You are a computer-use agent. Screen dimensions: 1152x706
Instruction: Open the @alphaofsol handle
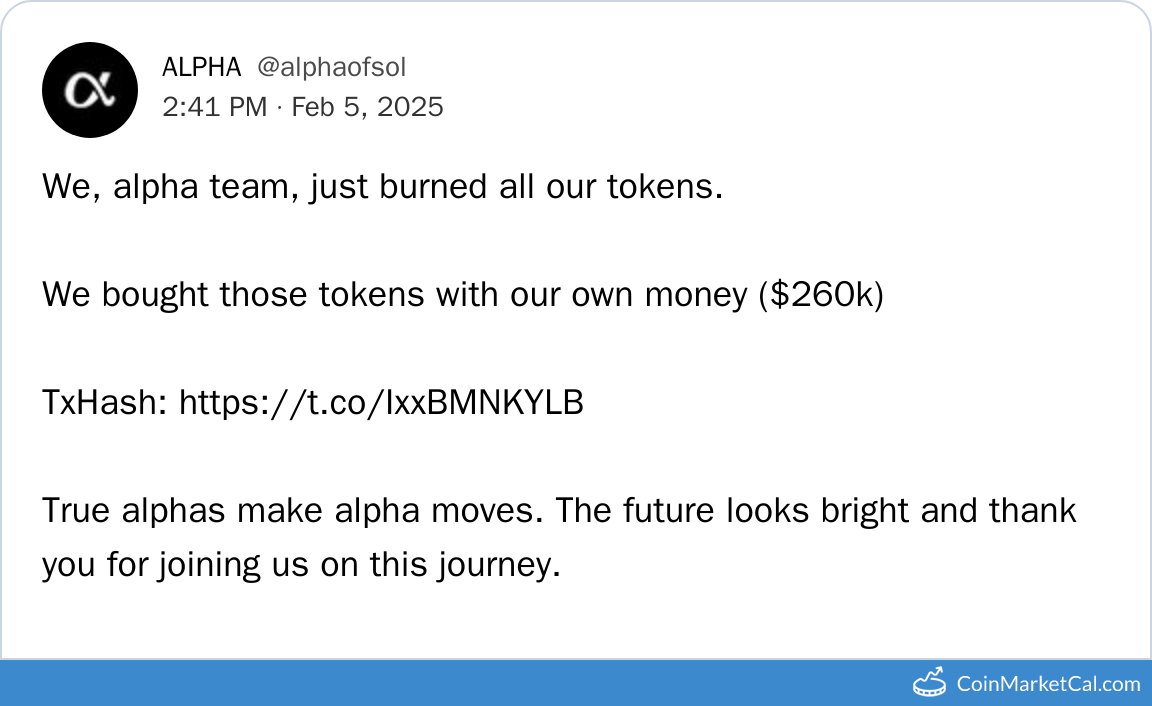[331, 67]
